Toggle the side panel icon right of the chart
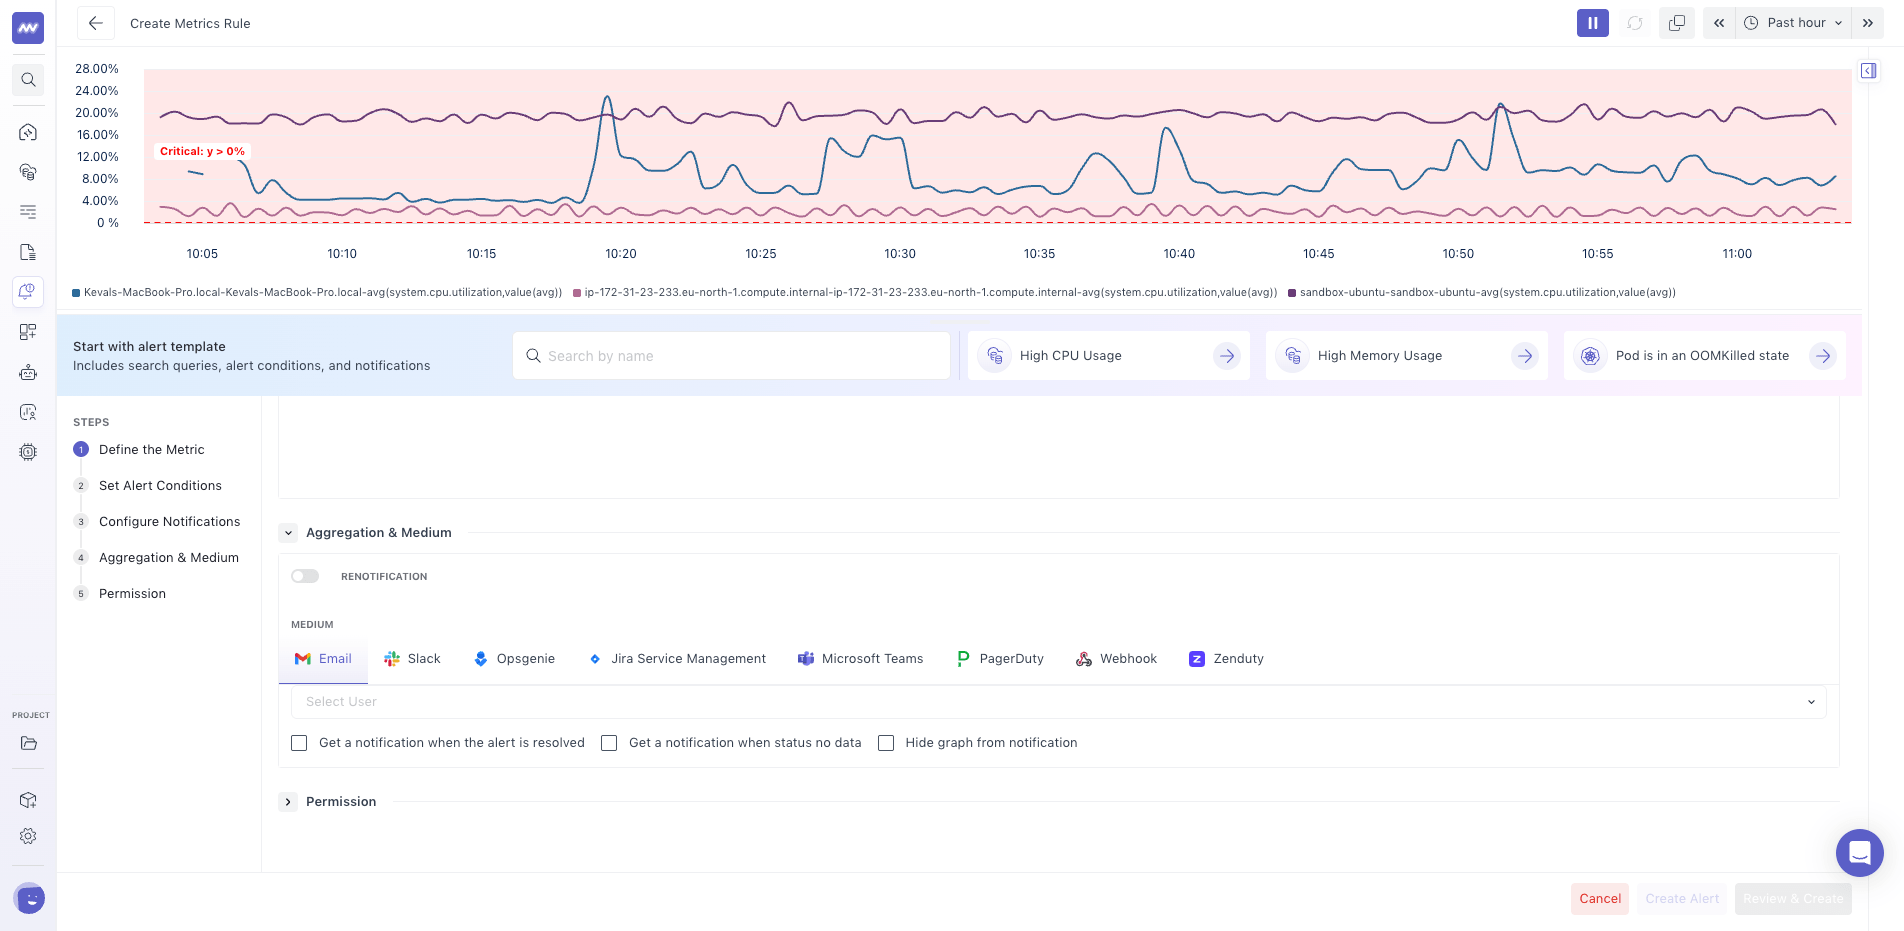Screen dimensions: 1904x931 [1868, 71]
